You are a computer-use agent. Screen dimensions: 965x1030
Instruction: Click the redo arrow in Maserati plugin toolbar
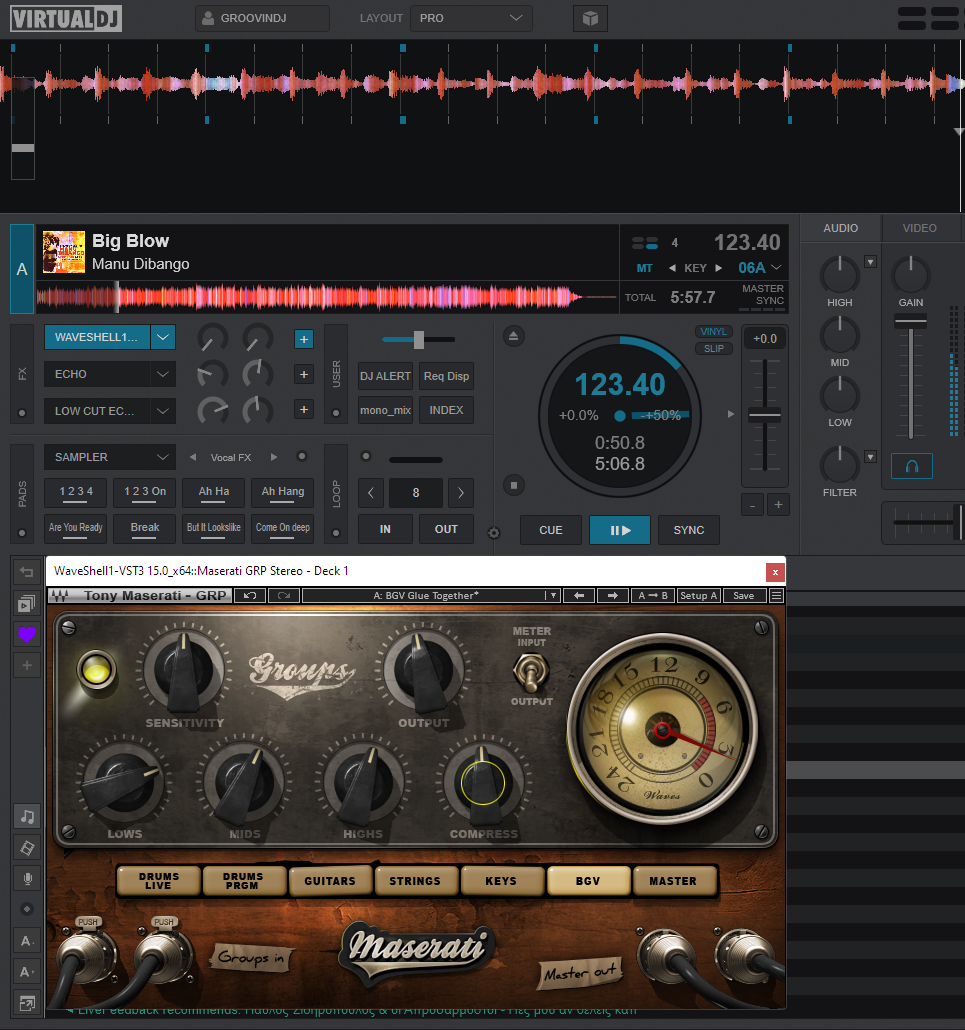tap(284, 596)
